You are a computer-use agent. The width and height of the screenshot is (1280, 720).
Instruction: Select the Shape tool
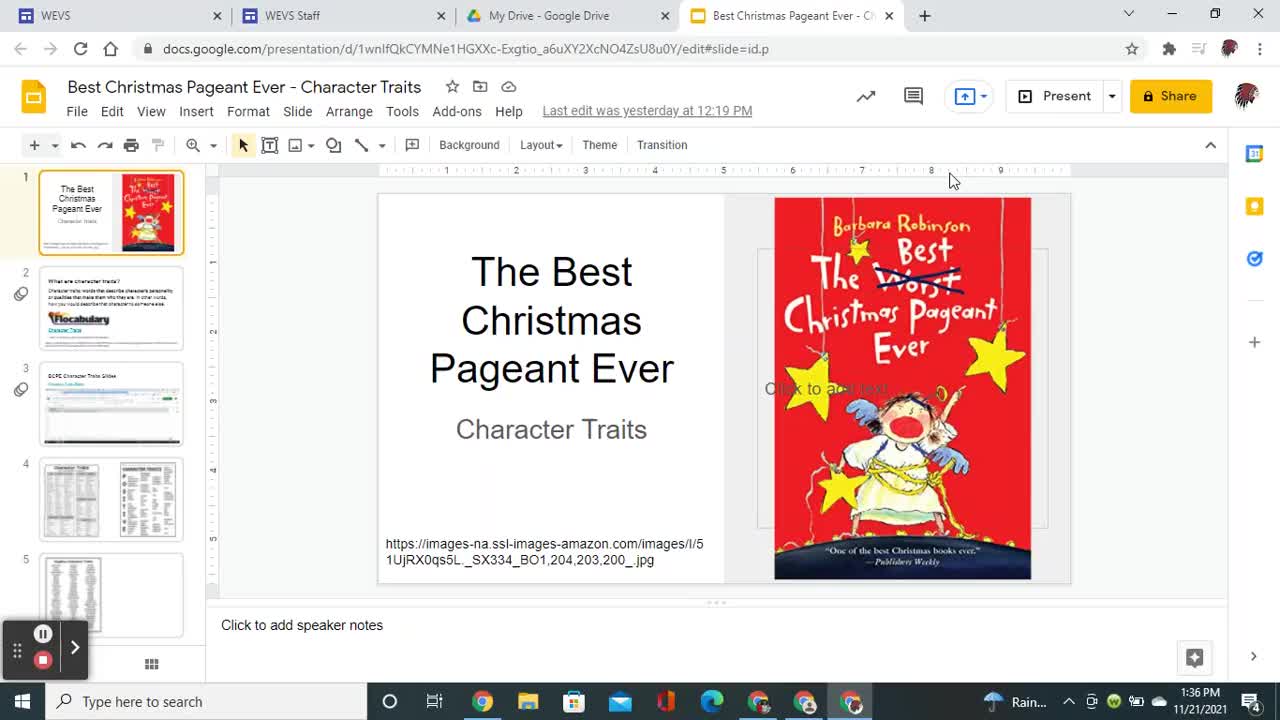[334, 145]
